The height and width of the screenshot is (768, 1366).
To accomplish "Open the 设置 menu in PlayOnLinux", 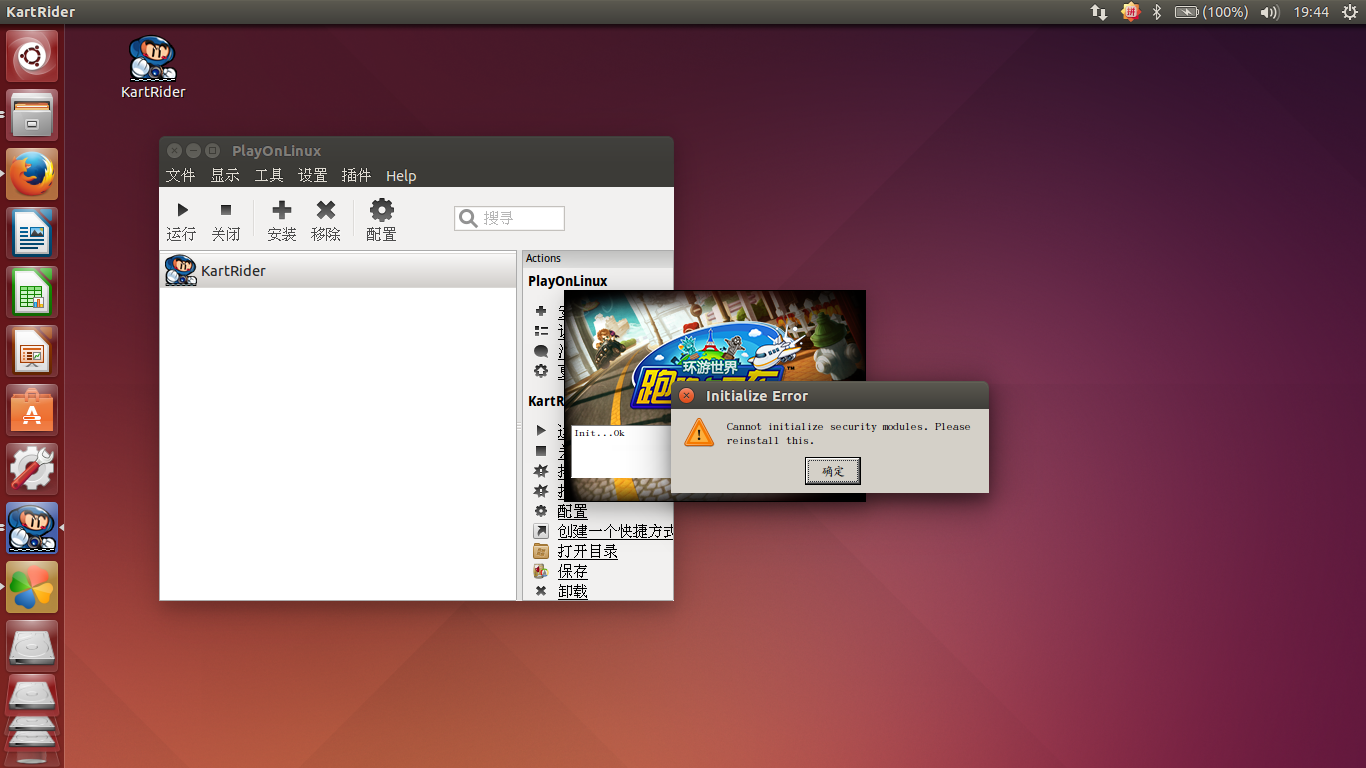I will click(x=313, y=176).
